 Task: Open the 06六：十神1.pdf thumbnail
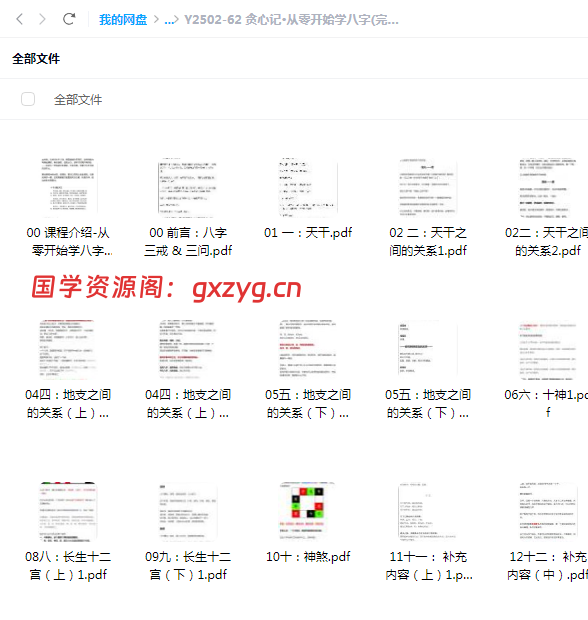tap(548, 349)
